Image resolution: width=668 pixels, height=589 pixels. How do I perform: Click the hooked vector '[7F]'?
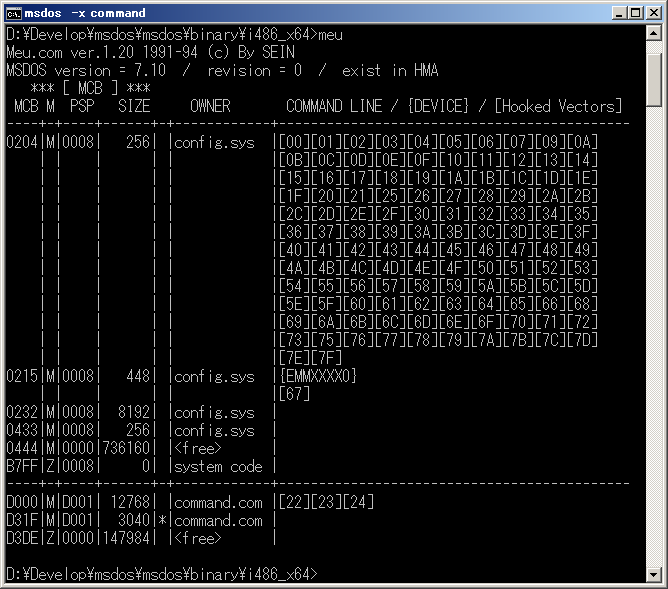coord(326,359)
